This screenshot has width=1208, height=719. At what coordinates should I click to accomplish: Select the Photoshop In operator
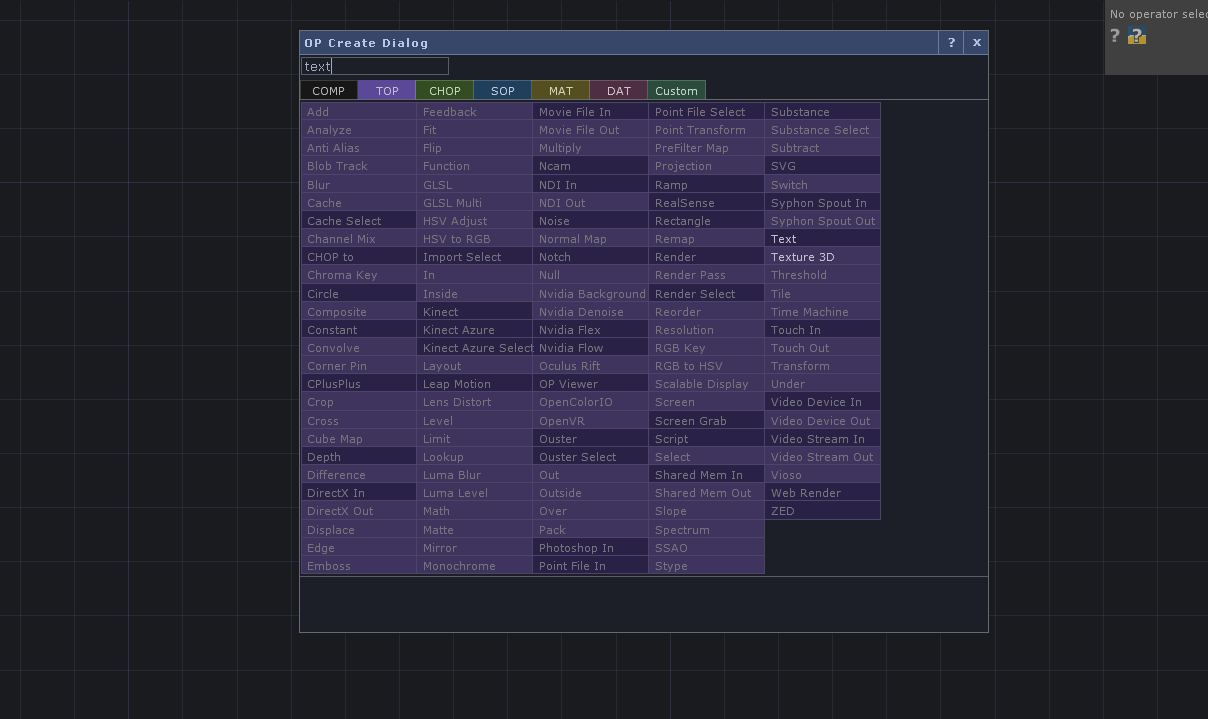(591, 548)
